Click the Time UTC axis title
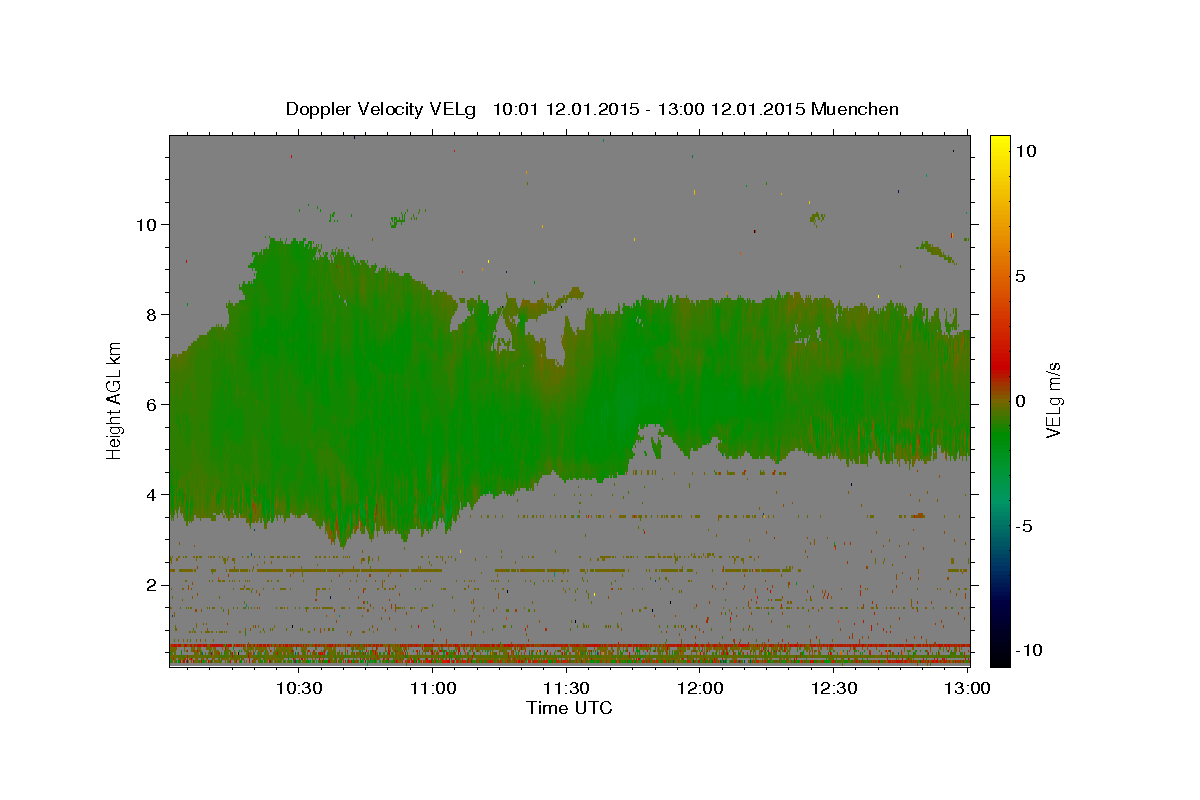 (569, 708)
